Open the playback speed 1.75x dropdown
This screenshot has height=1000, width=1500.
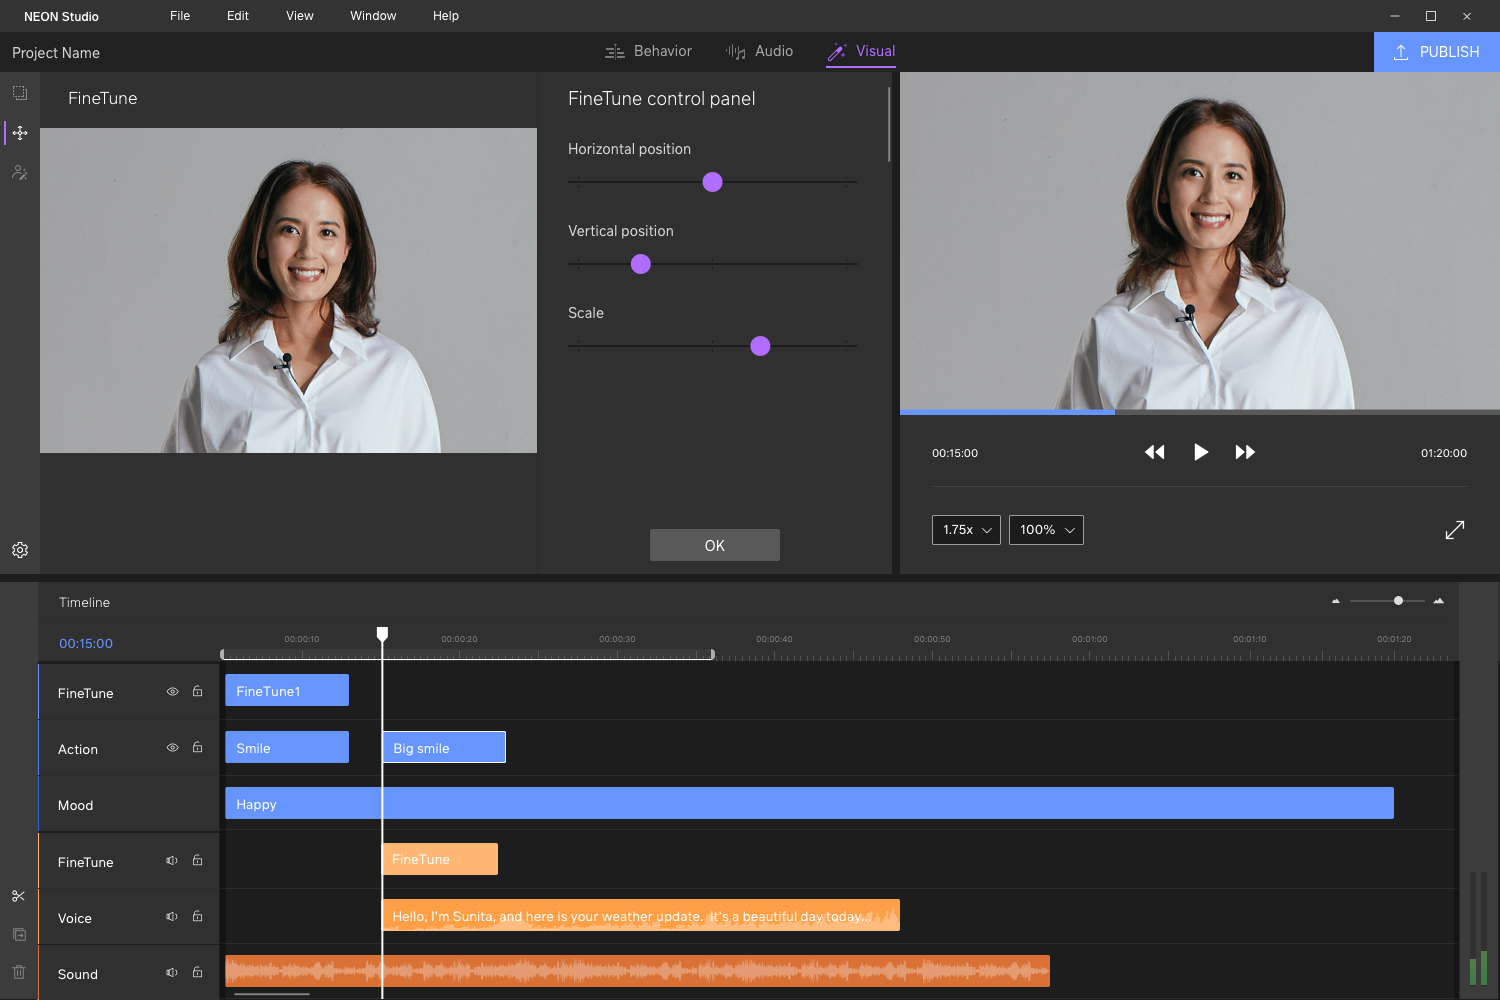pyautogui.click(x=966, y=530)
